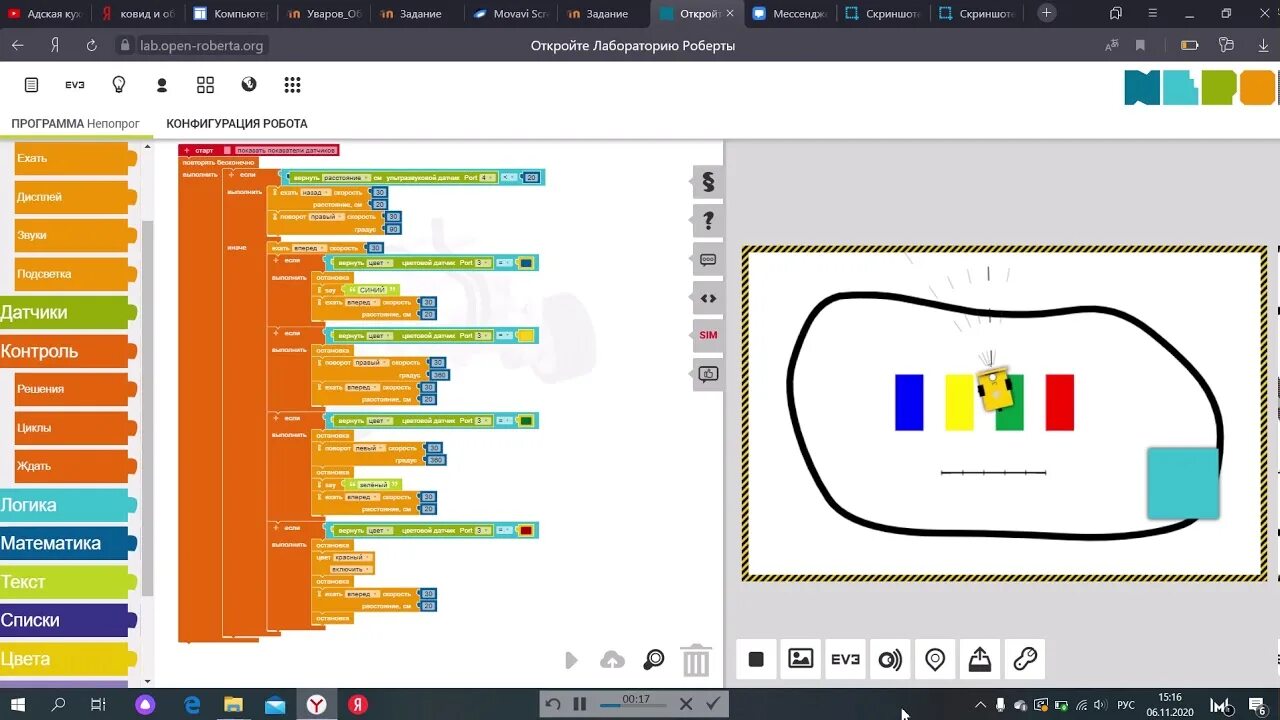
Task: Open EV3 robot view in simulation
Action: click(845, 659)
